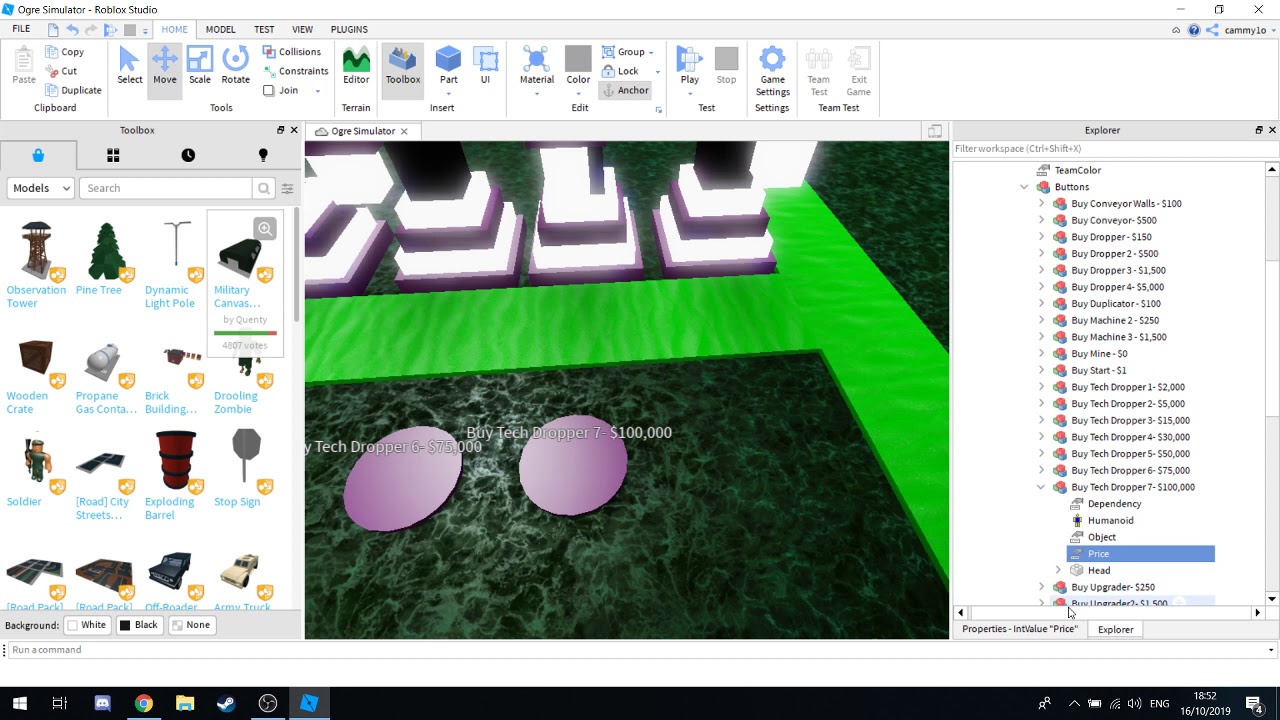Select the Price item in Explorer

click(1141, 554)
